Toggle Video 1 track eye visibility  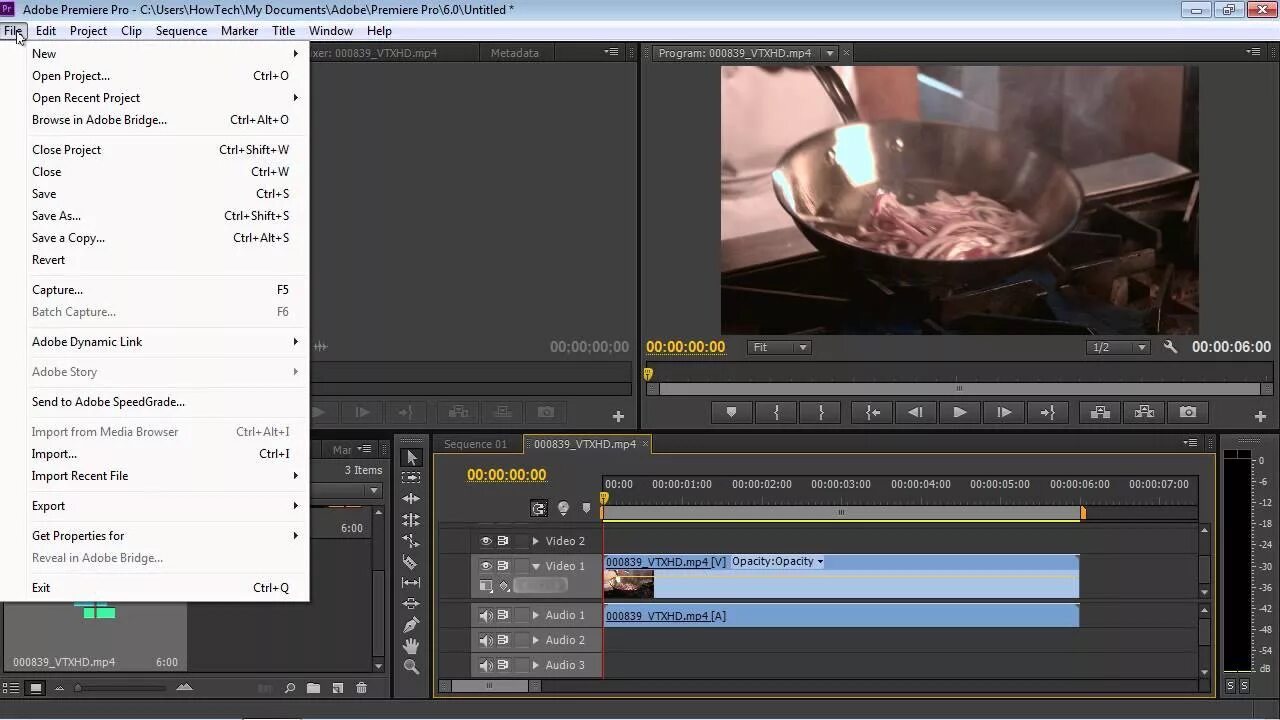pyautogui.click(x=486, y=566)
